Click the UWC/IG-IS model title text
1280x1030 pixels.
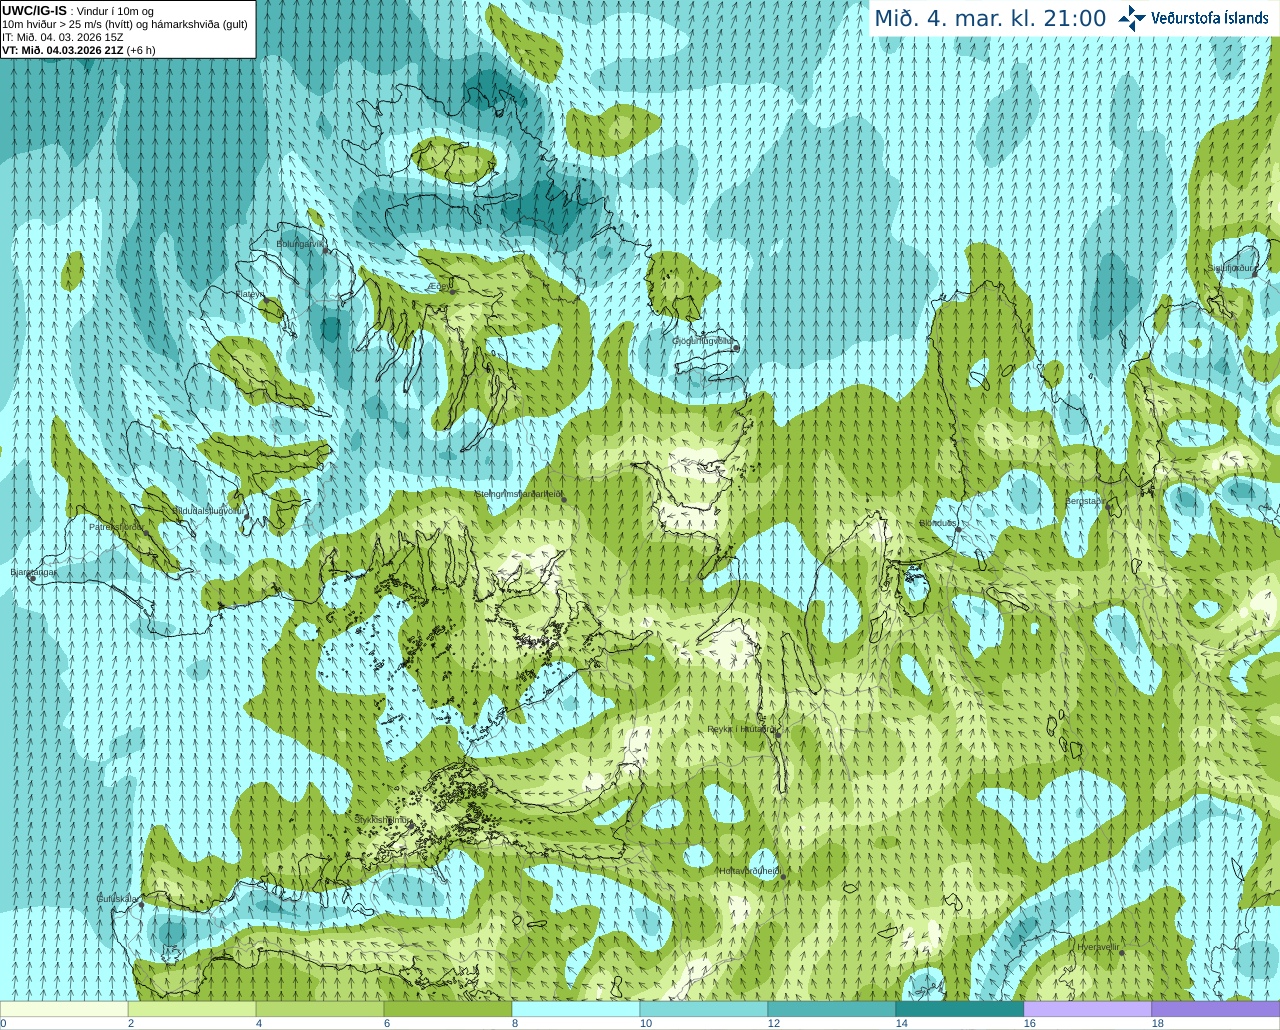(35, 10)
